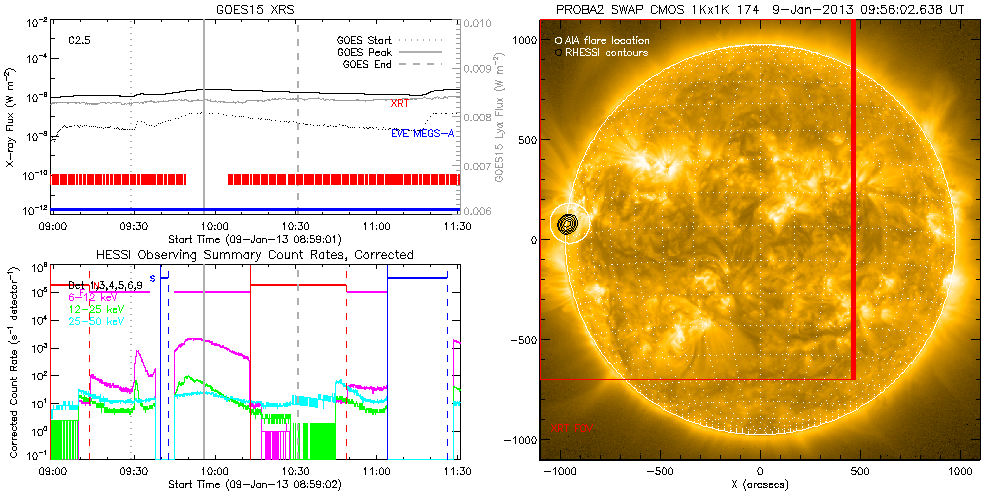The width and height of the screenshot is (1000, 500).
Task: Click the black circle marker beside 'RHESSI contours'
Action: pyautogui.click(x=557, y=52)
